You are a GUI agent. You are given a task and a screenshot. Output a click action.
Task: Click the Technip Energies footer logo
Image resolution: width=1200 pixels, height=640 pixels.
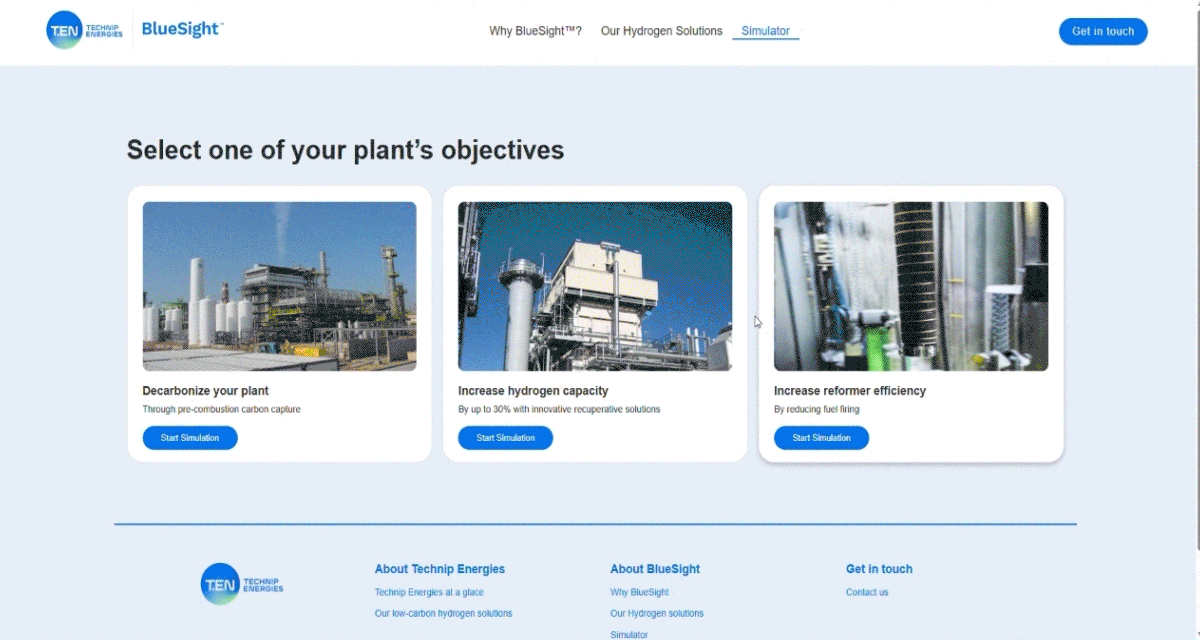click(242, 583)
